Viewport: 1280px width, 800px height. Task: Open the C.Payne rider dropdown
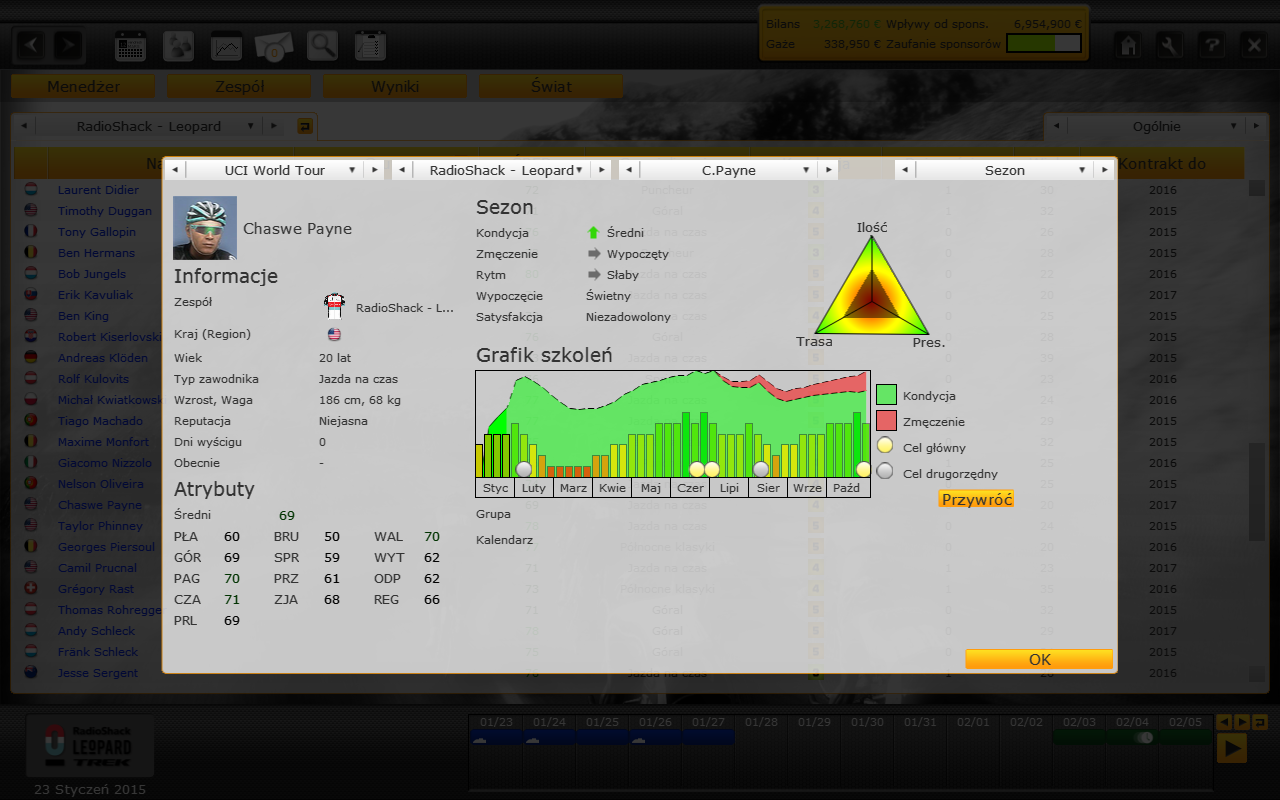[x=728, y=170]
